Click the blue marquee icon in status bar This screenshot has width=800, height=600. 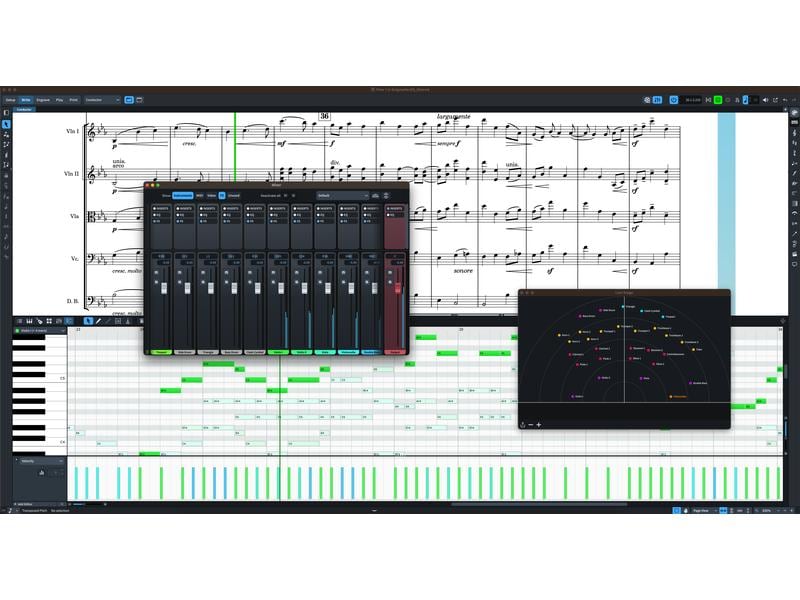click(677, 510)
